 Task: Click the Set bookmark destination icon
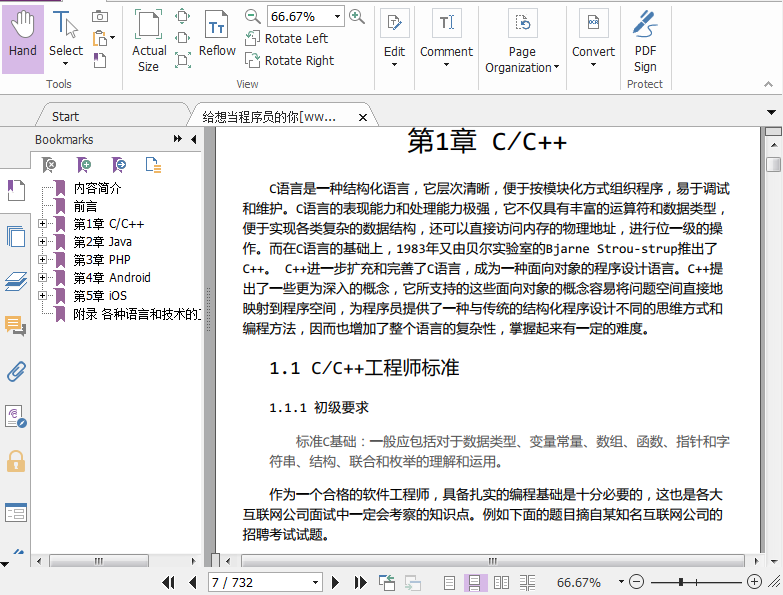[119, 165]
